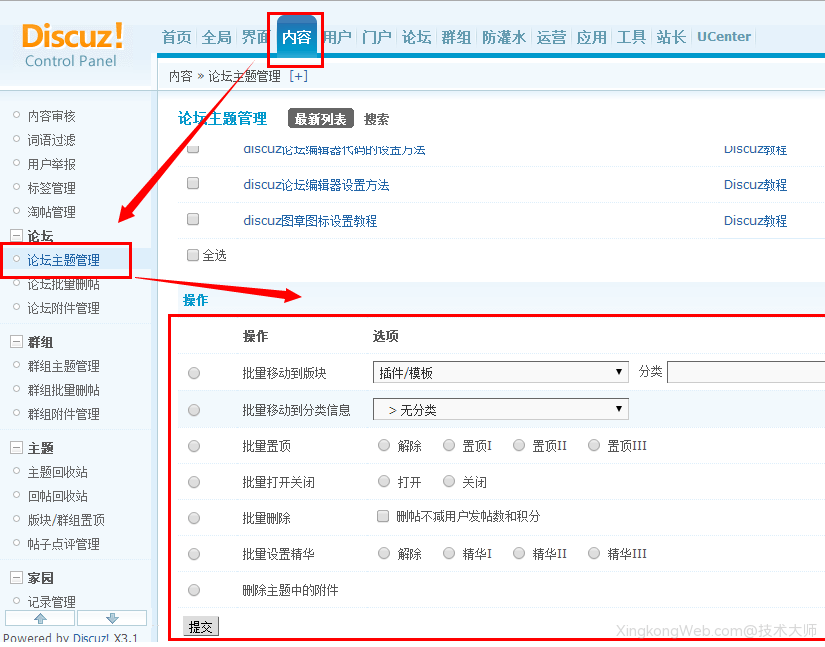Click the 最新列表 button
This screenshot has height=647, width=825.
click(x=321, y=118)
